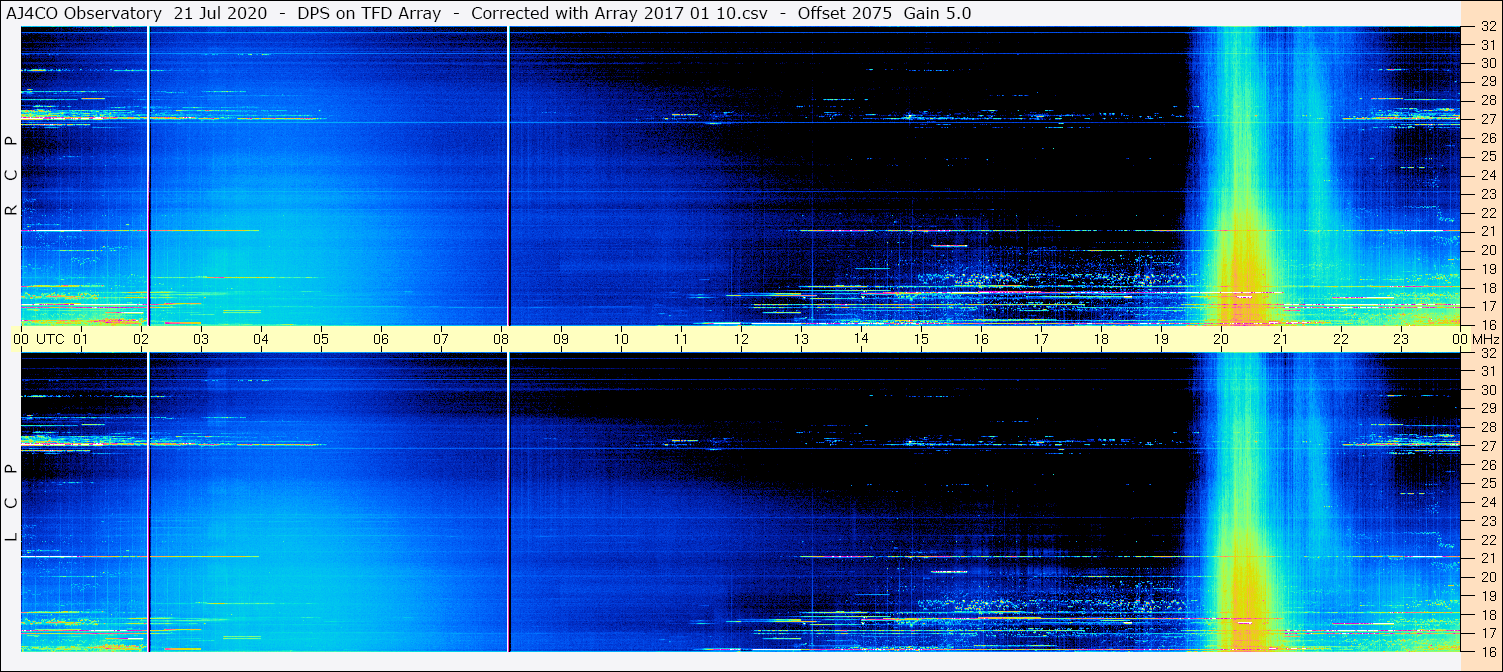The image size is (1503, 672).
Task: Click the white vertical marker near 08 UTC in LCP panel
Action: [x=508, y=503]
